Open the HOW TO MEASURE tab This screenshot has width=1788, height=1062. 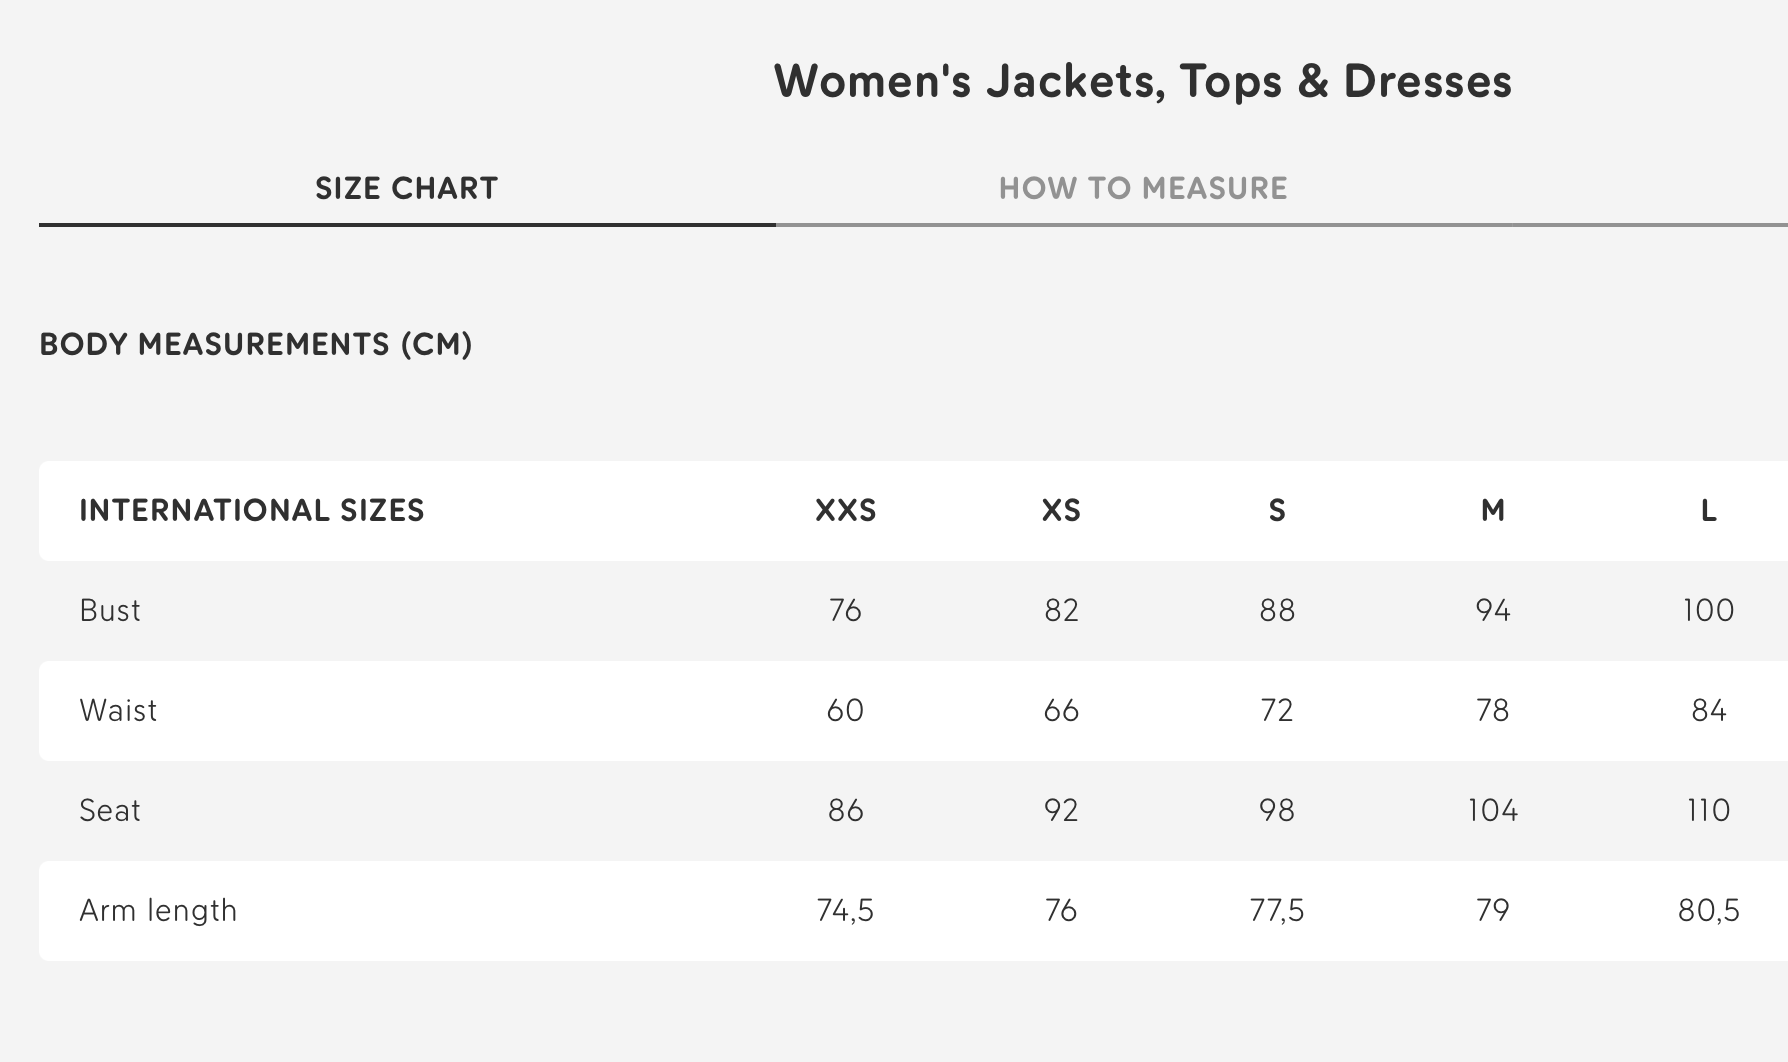pyautogui.click(x=1143, y=188)
